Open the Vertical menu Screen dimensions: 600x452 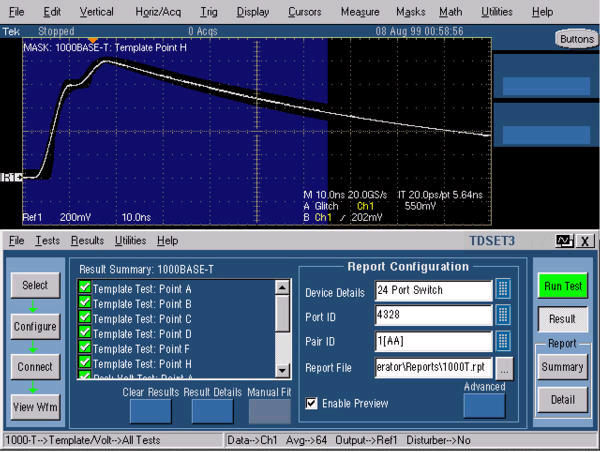(96, 12)
